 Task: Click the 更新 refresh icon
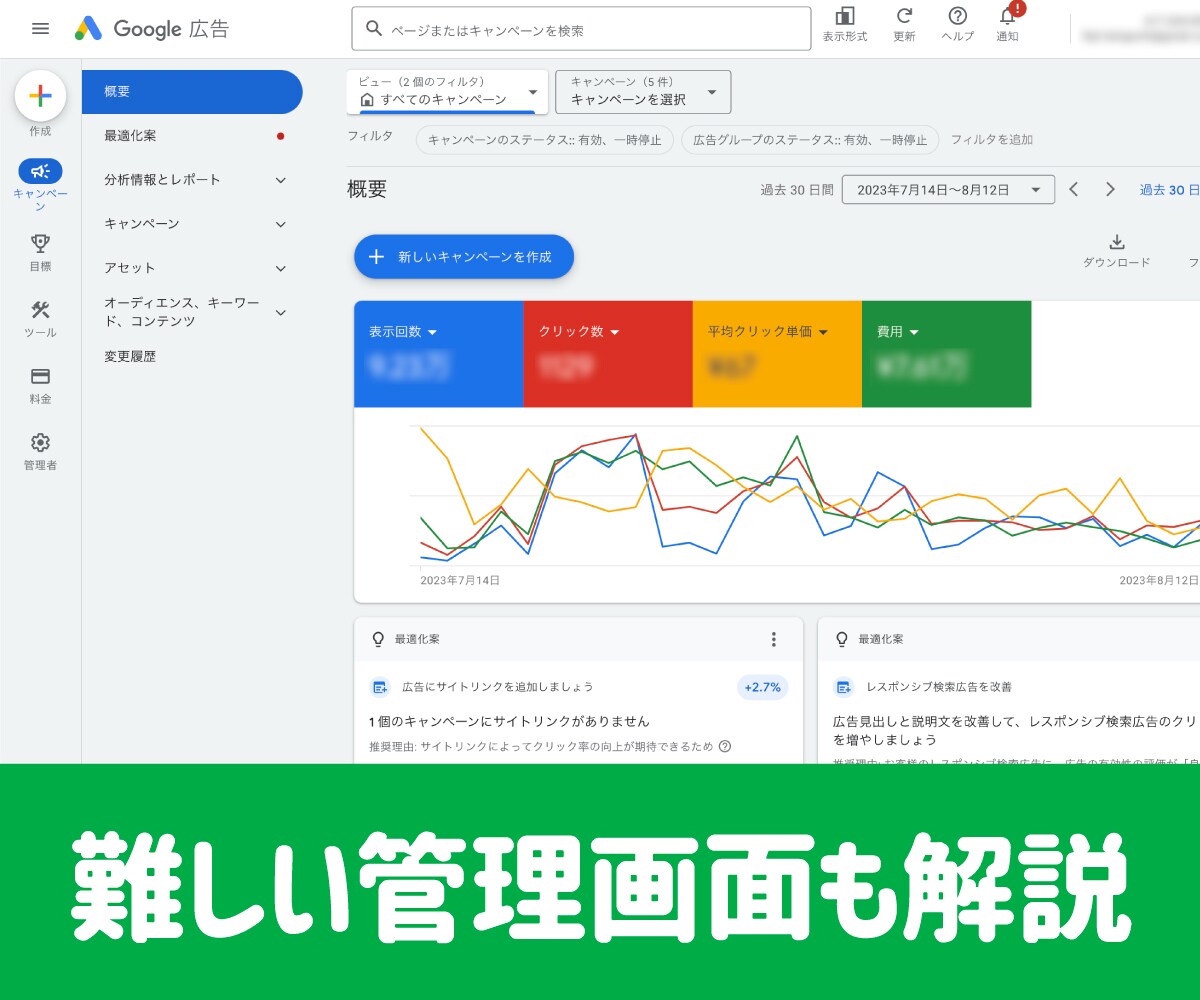[x=904, y=16]
